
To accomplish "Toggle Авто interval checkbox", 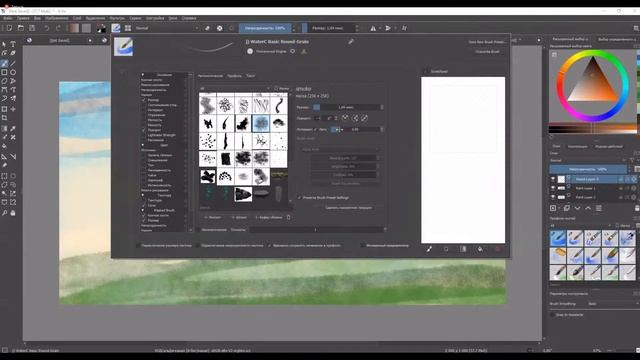I will (315, 129).
